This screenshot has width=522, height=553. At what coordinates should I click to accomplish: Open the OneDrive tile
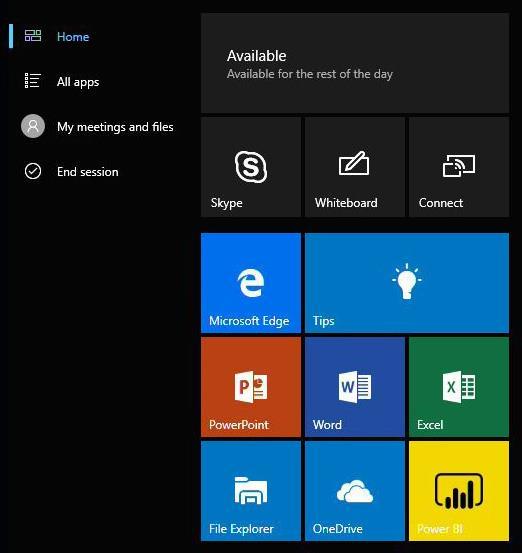click(355, 491)
